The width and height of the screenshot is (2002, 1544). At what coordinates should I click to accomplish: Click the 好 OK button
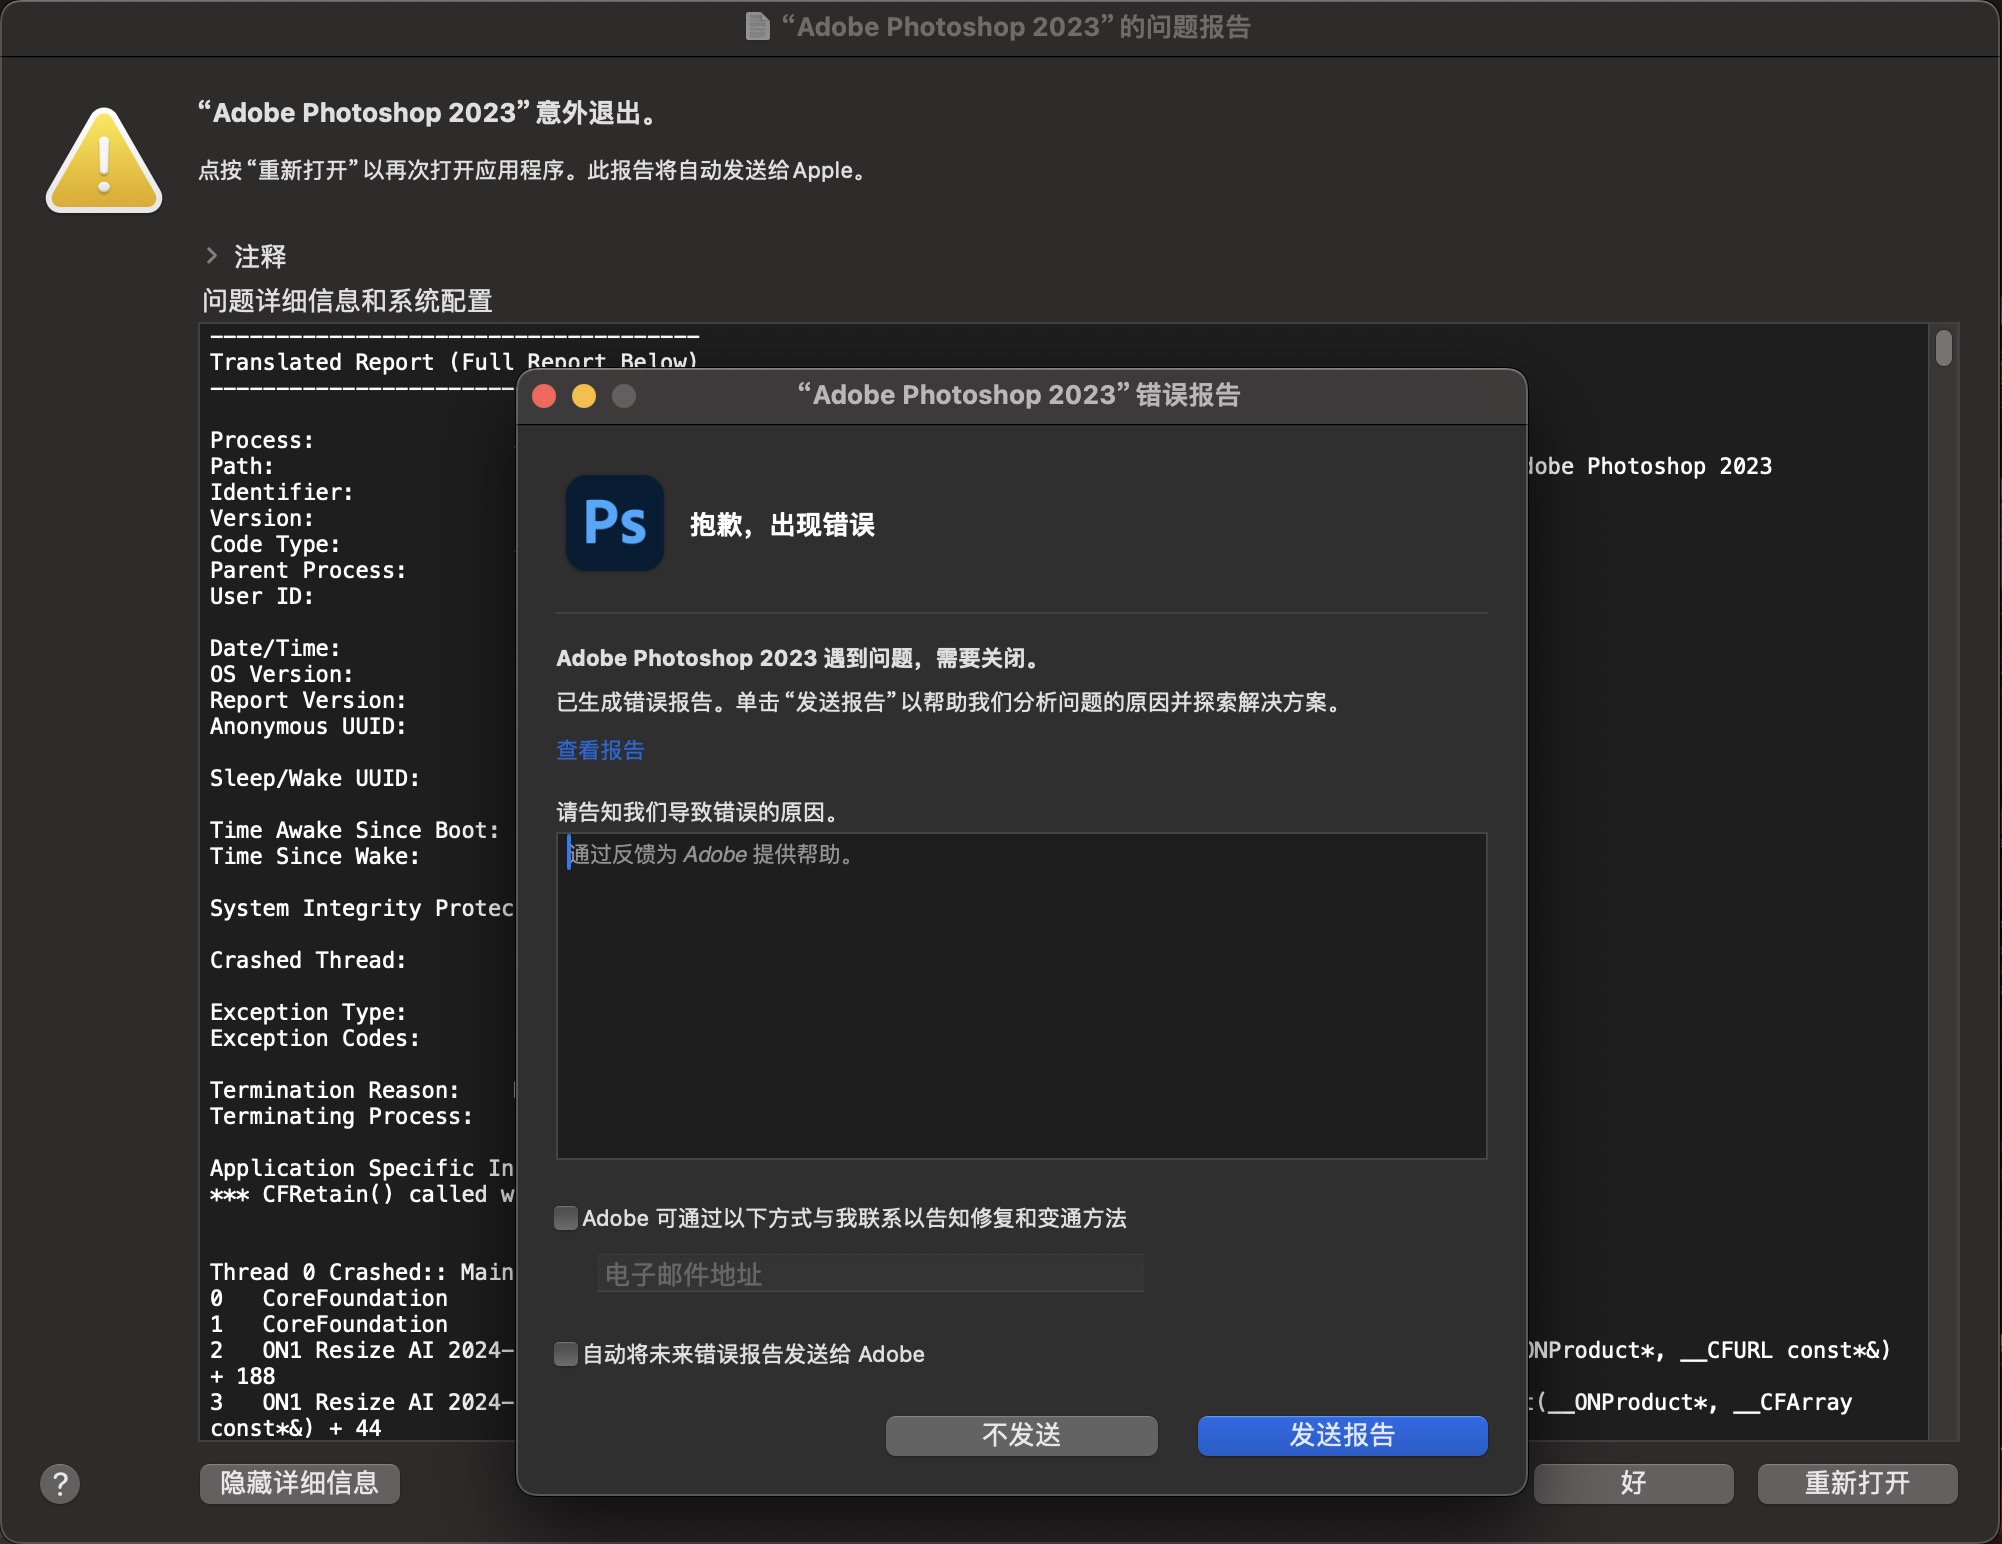pos(1633,1483)
